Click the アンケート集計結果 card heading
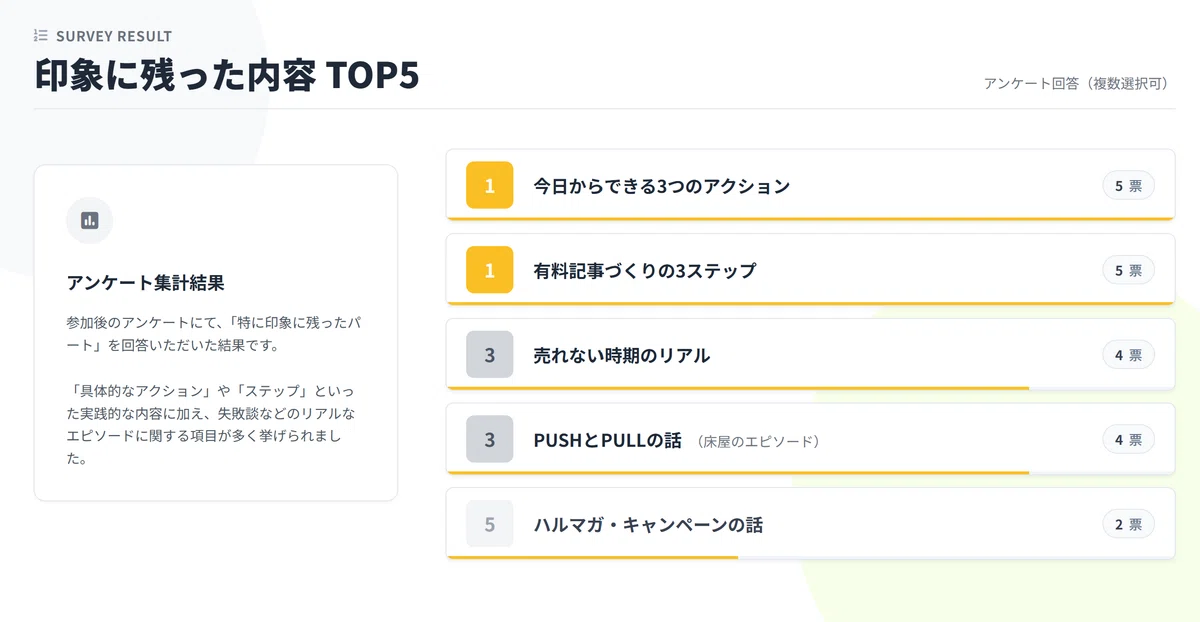 click(145, 283)
